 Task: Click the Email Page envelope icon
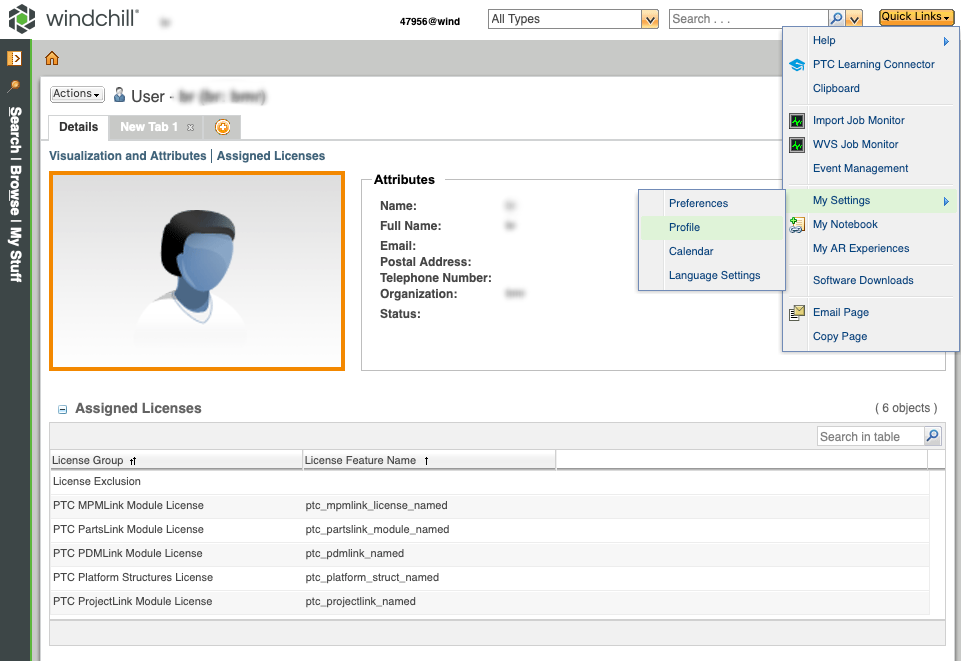pyautogui.click(x=797, y=312)
